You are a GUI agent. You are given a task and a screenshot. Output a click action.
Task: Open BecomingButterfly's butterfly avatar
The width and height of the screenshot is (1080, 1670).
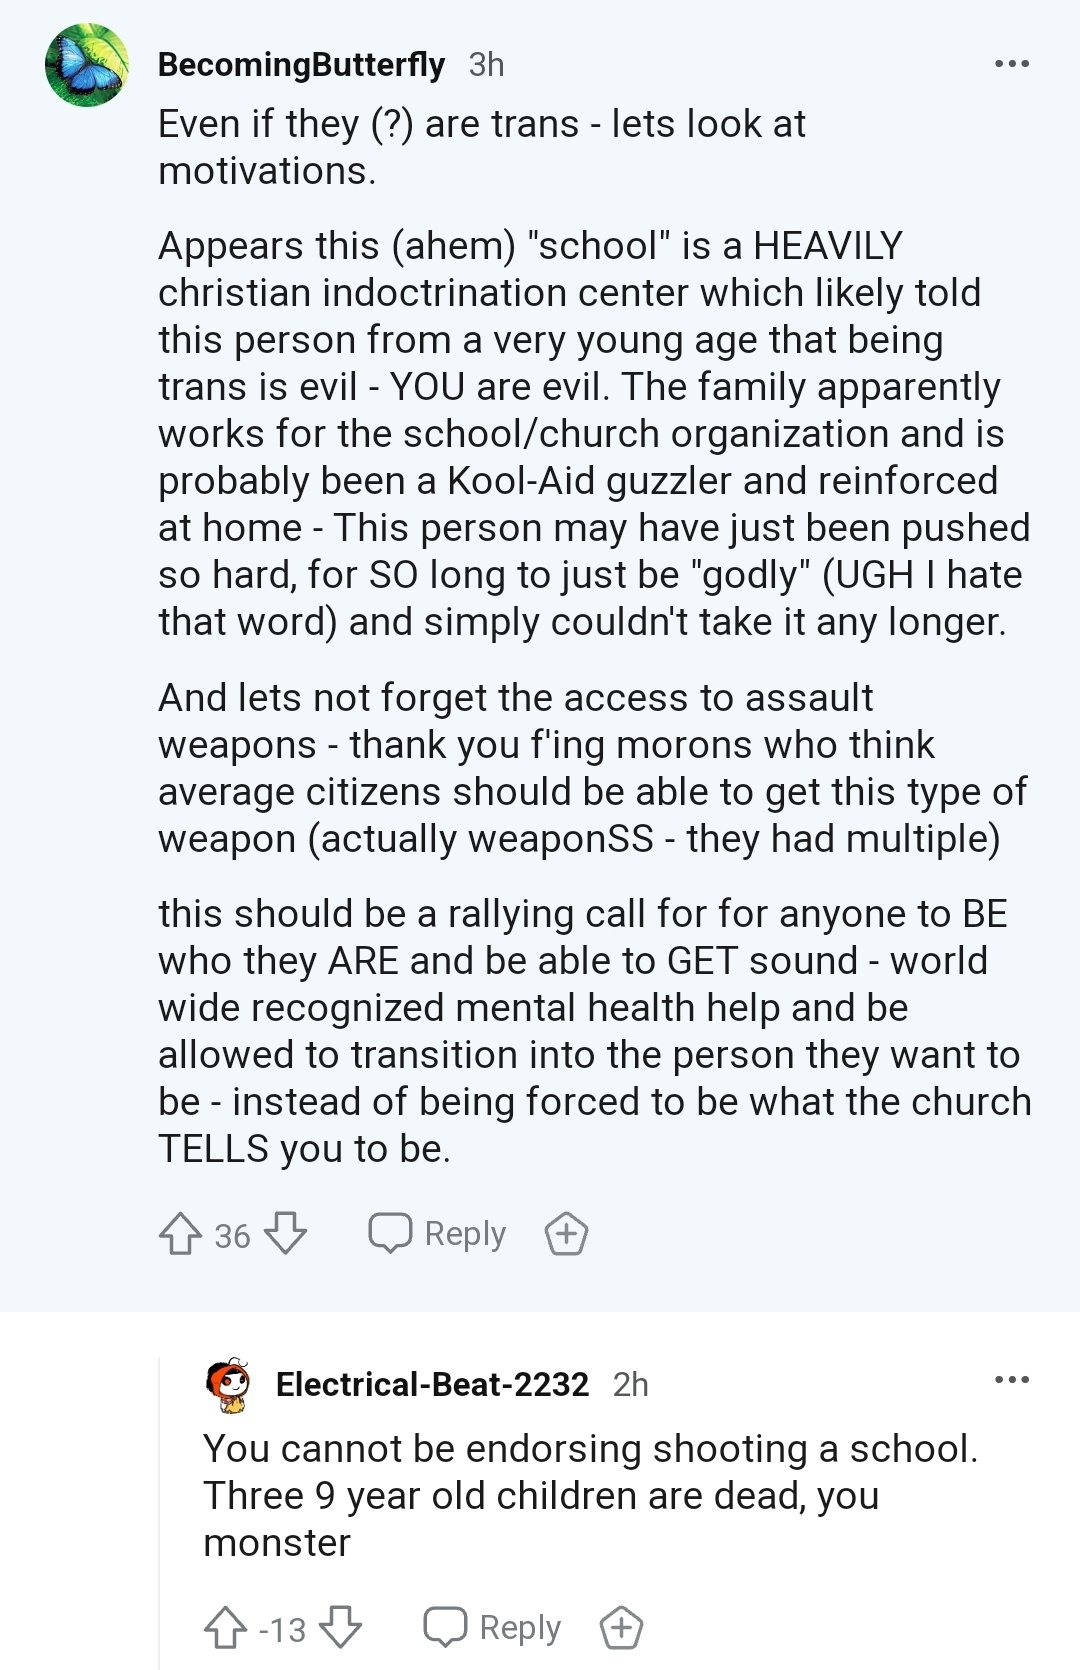(87, 65)
